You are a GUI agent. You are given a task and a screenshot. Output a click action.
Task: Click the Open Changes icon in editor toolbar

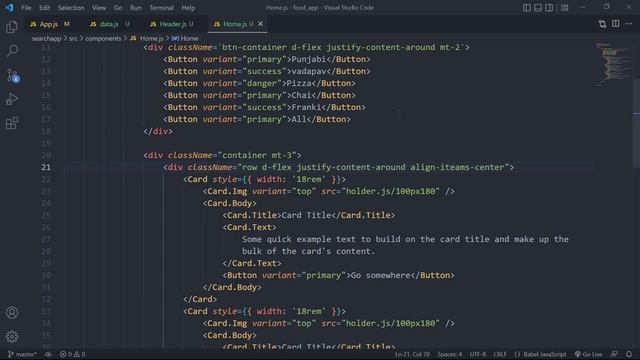coord(602,24)
